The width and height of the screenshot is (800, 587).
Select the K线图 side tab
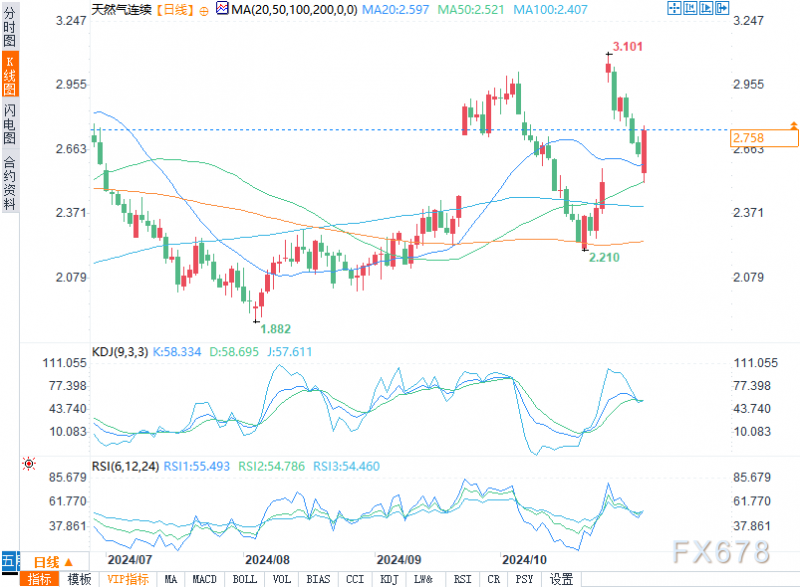coord(10,75)
